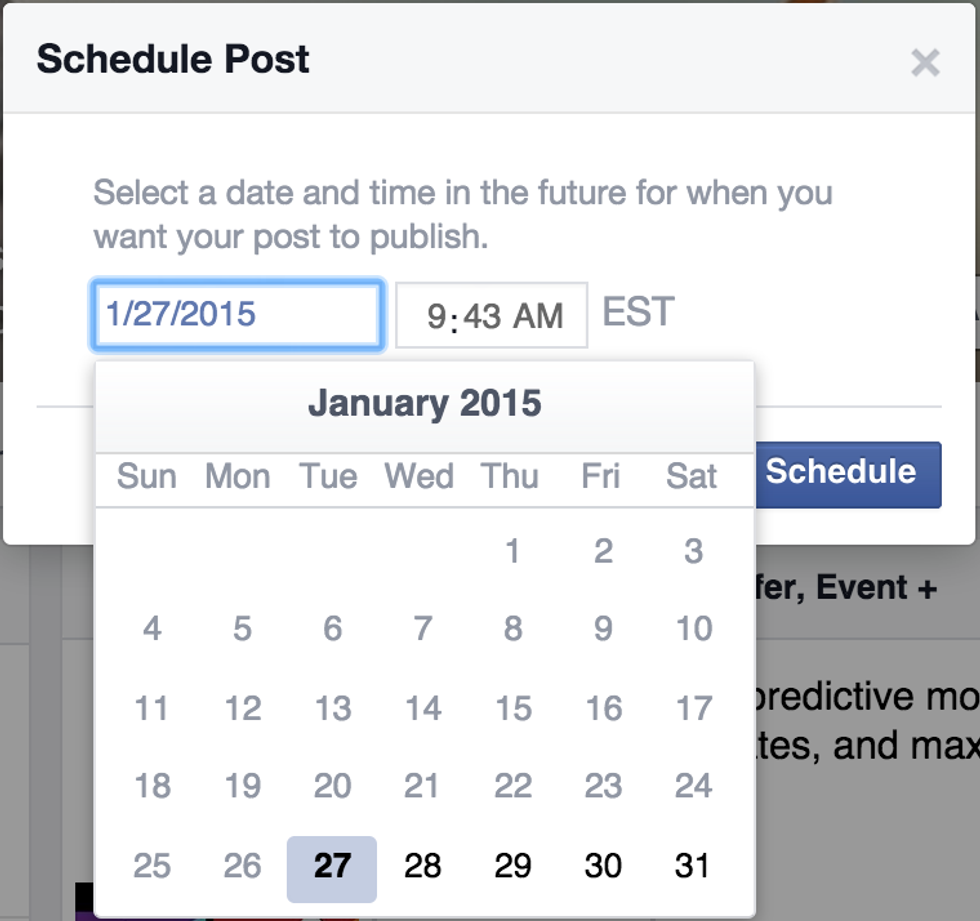Pick January 29 as the date
The width and height of the screenshot is (980, 921).
click(513, 866)
